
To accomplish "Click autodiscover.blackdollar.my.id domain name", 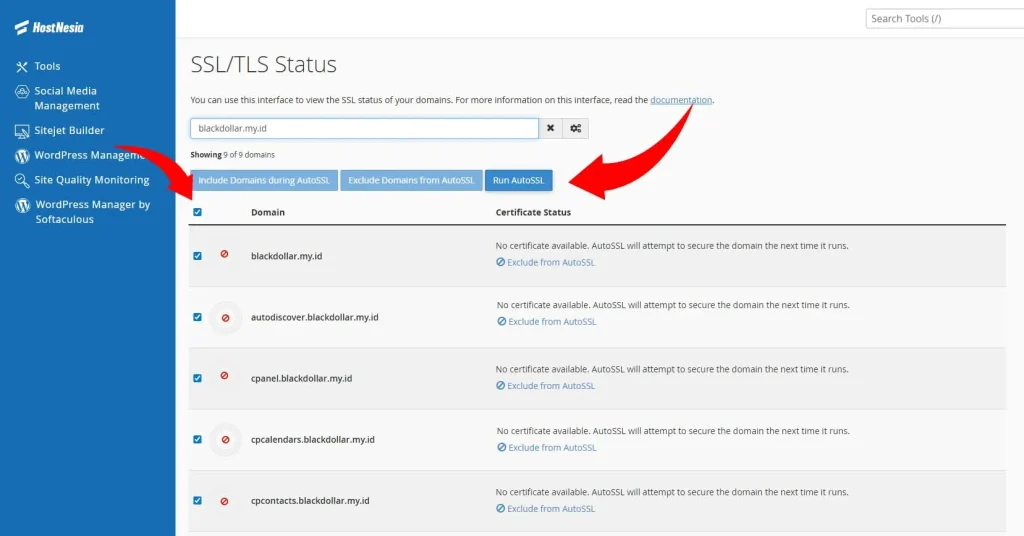I will pyautogui.click(x=315, y=317).
